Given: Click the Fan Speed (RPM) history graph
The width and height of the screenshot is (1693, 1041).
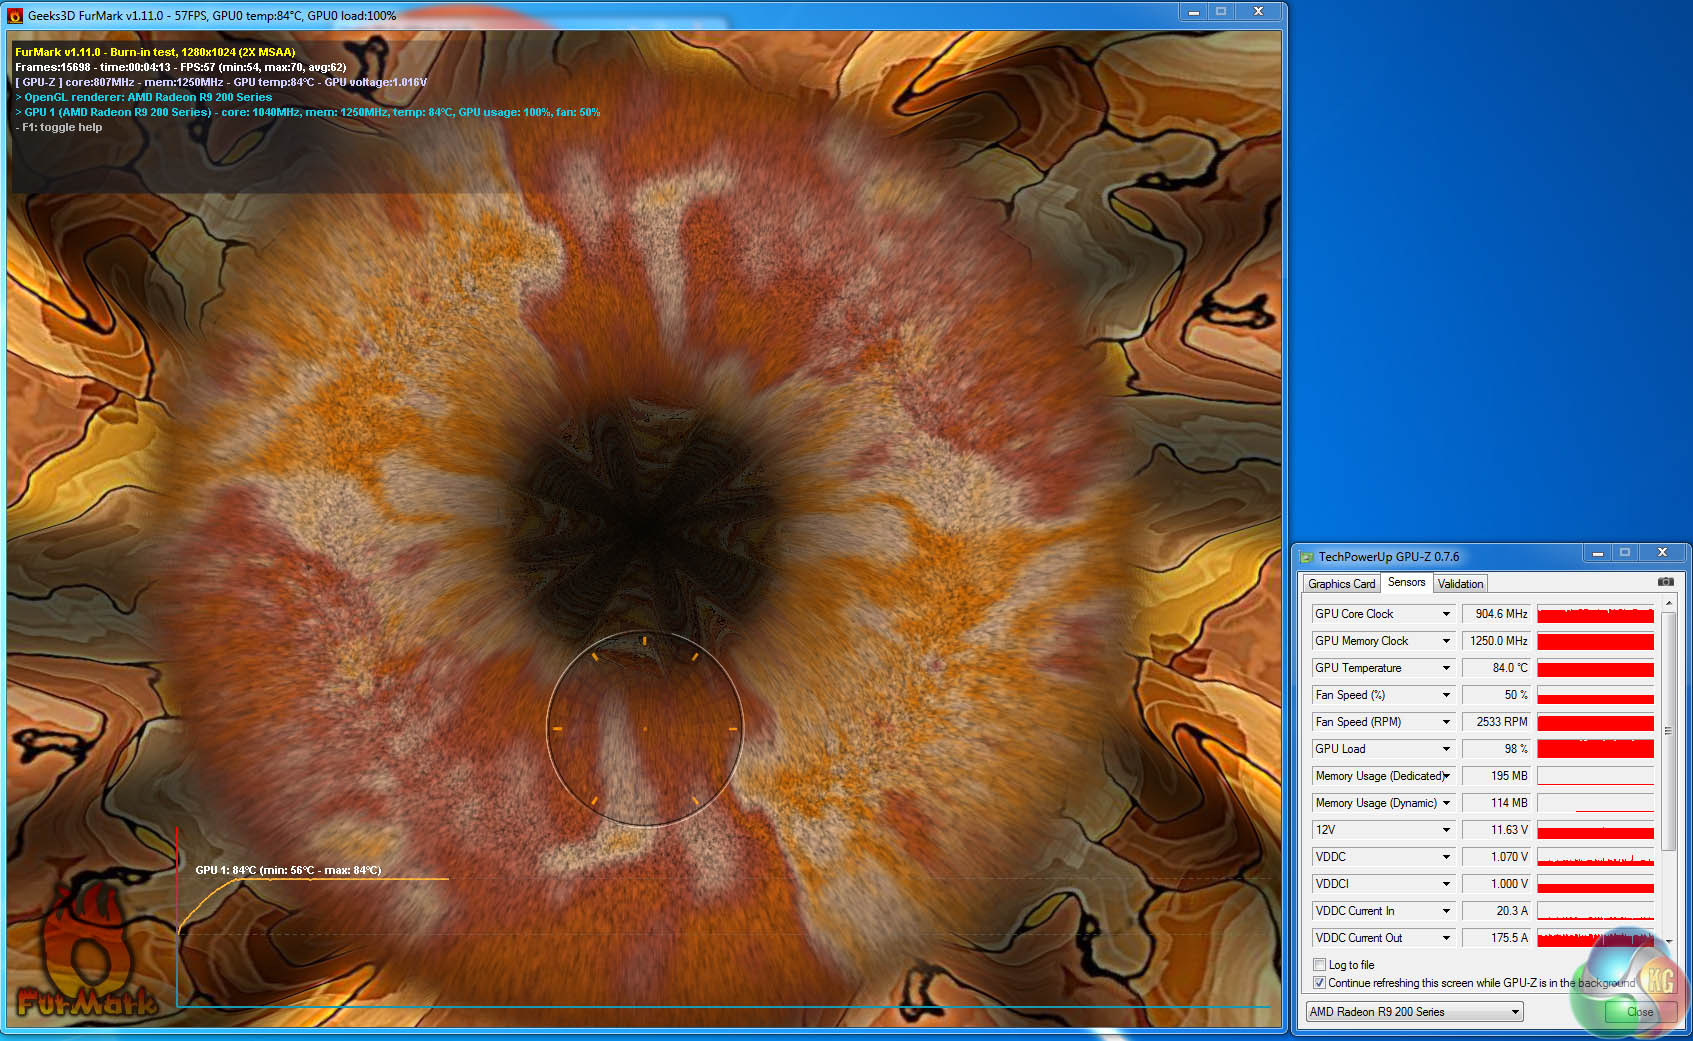Looking at the screenshot, I should click(1595, 722).
